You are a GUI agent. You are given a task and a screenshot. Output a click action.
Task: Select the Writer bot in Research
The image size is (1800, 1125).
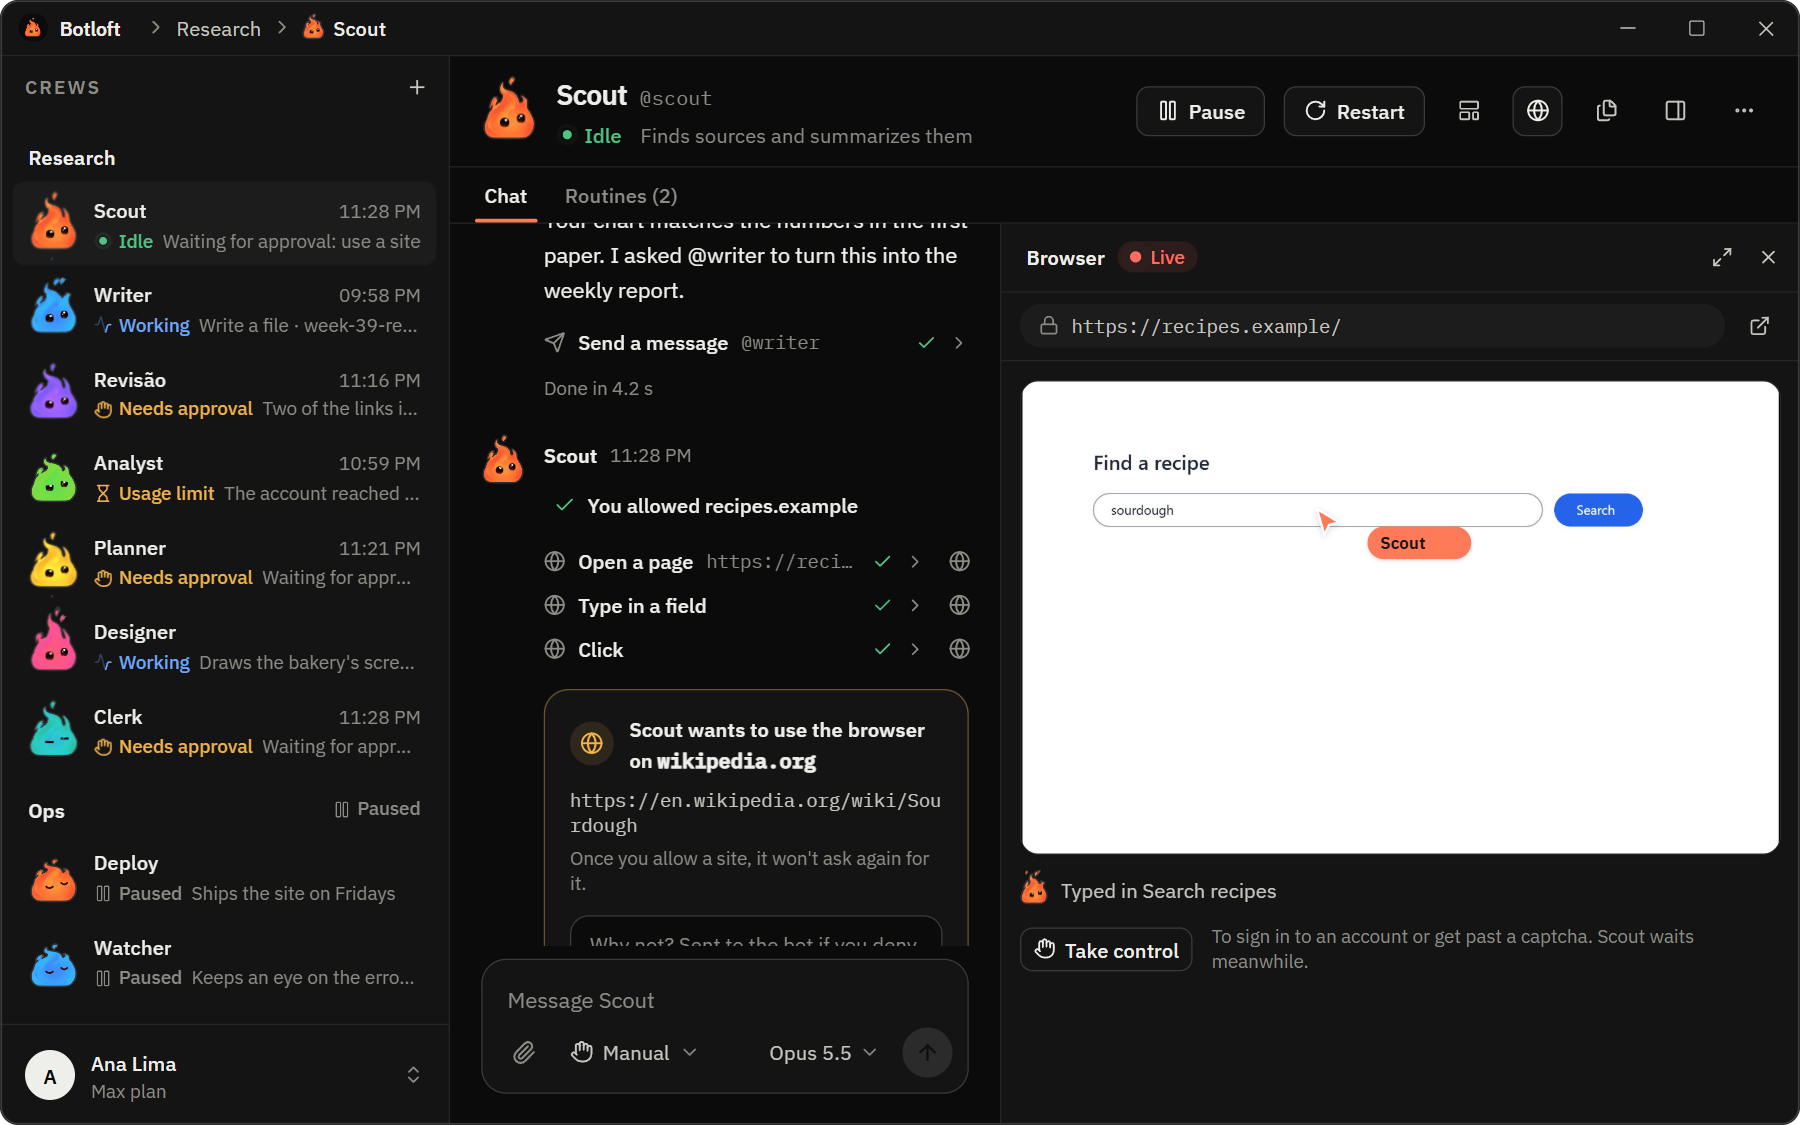[x=225, y=309]
